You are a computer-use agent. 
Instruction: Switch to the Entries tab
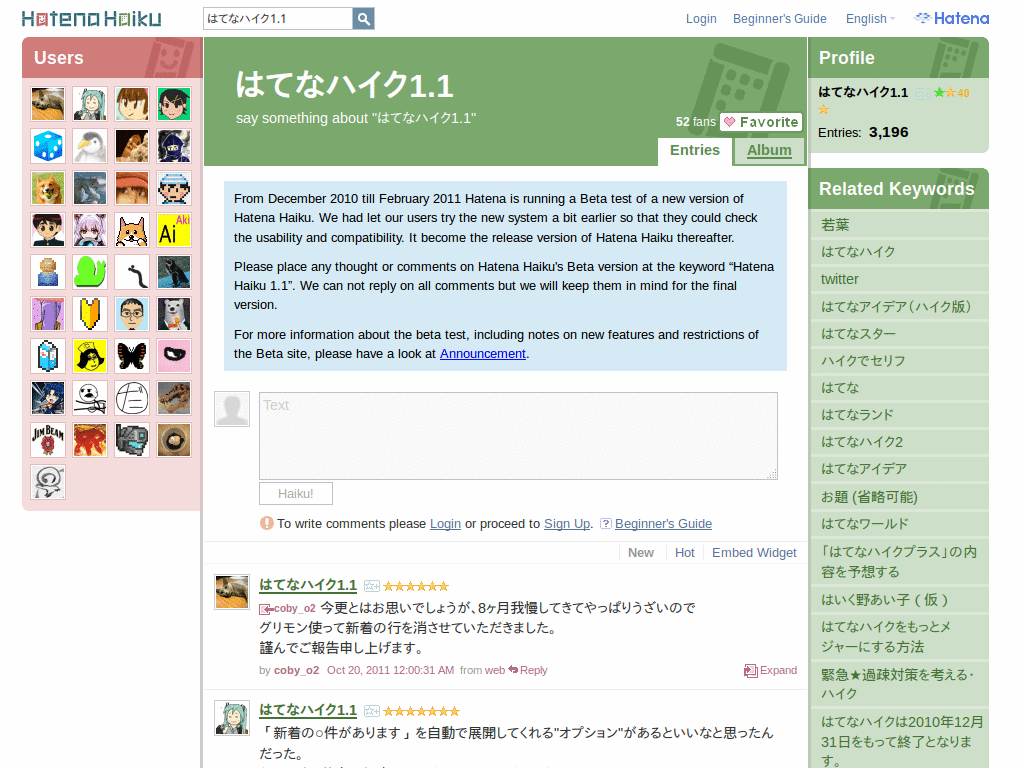(x=695, y=150)
